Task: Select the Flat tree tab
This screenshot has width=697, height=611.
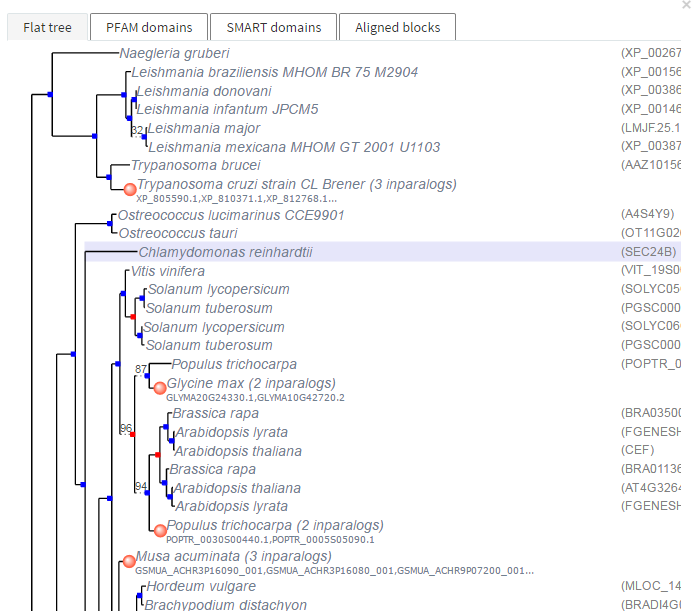Action: (47, 27)
